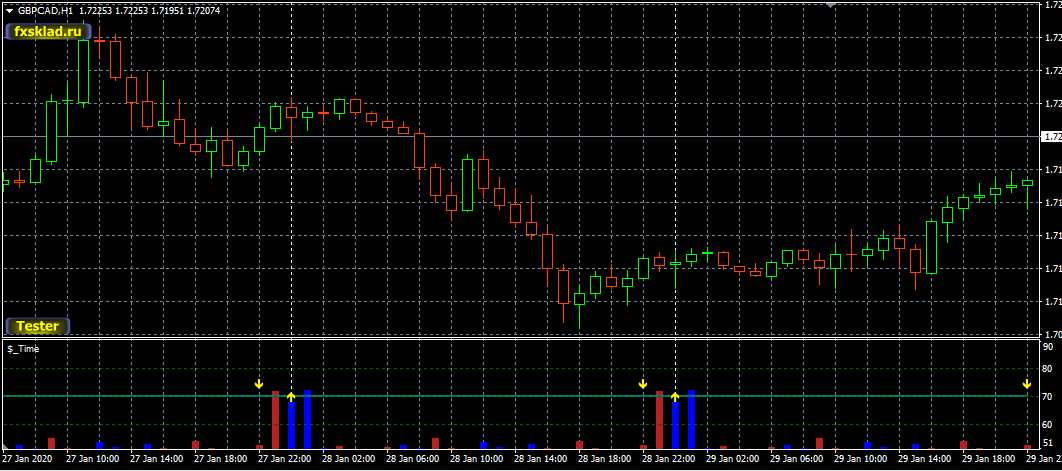1062x471 pixels.
Task: Click the Tester button on chart
Action: pyautogui.click(x=38, y=326)
